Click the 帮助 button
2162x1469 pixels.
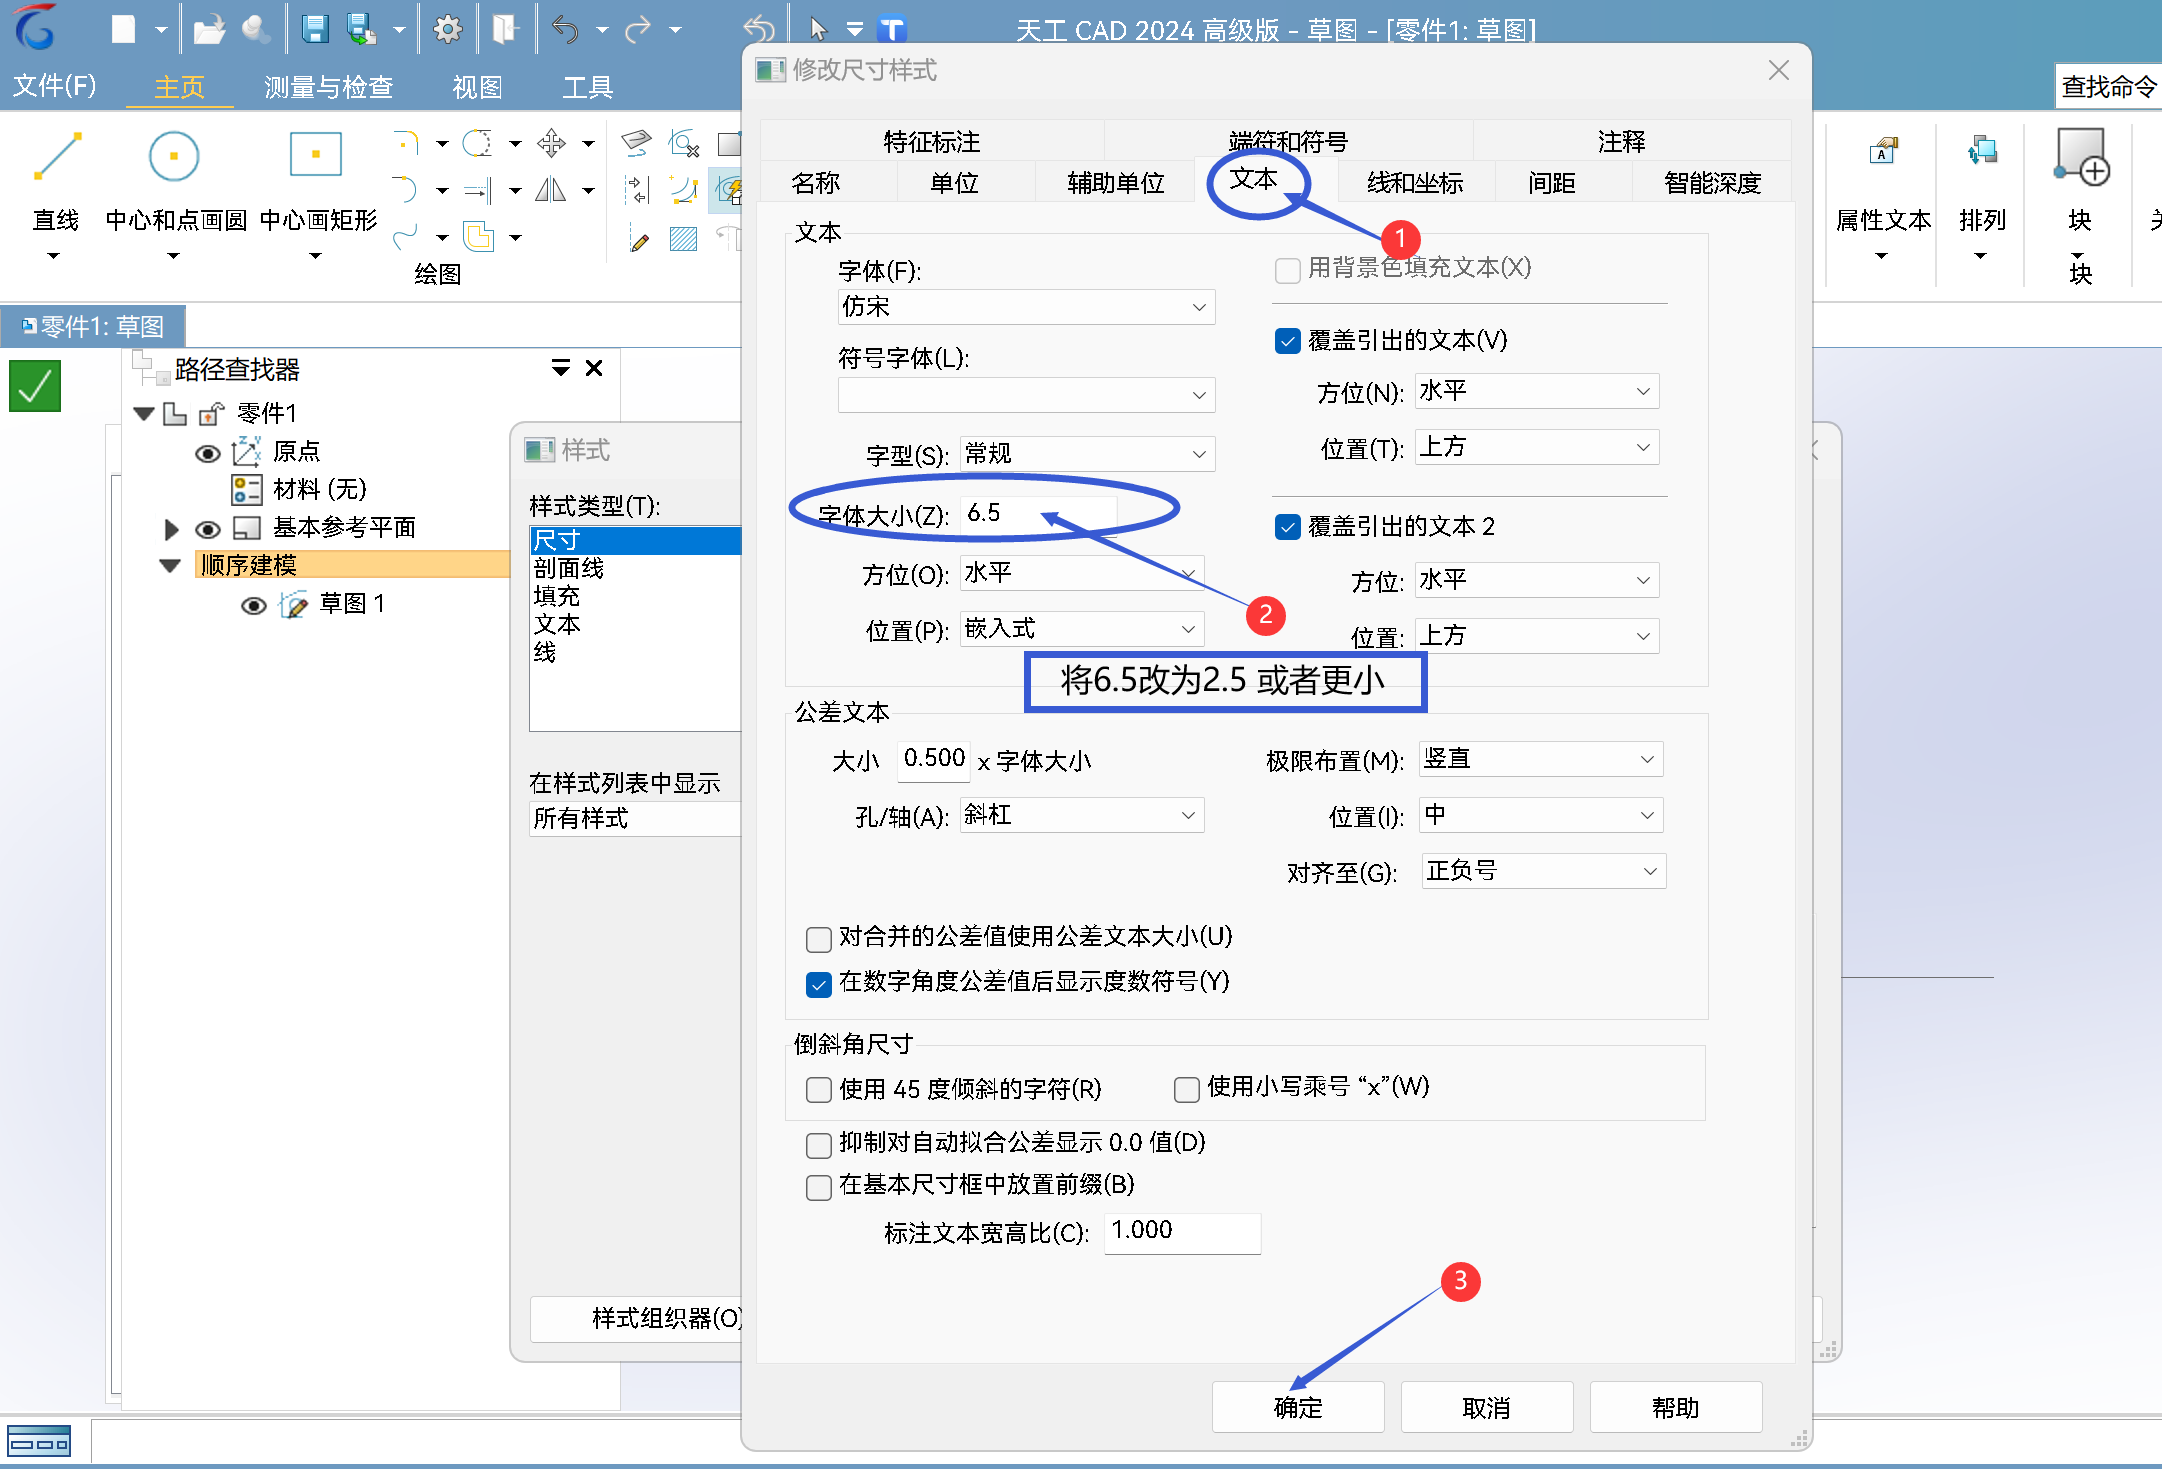coord(1676,1407)
